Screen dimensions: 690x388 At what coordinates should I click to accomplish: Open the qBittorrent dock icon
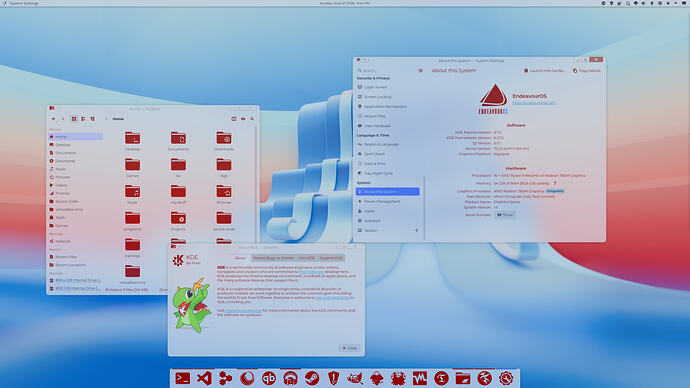point(269,378)
